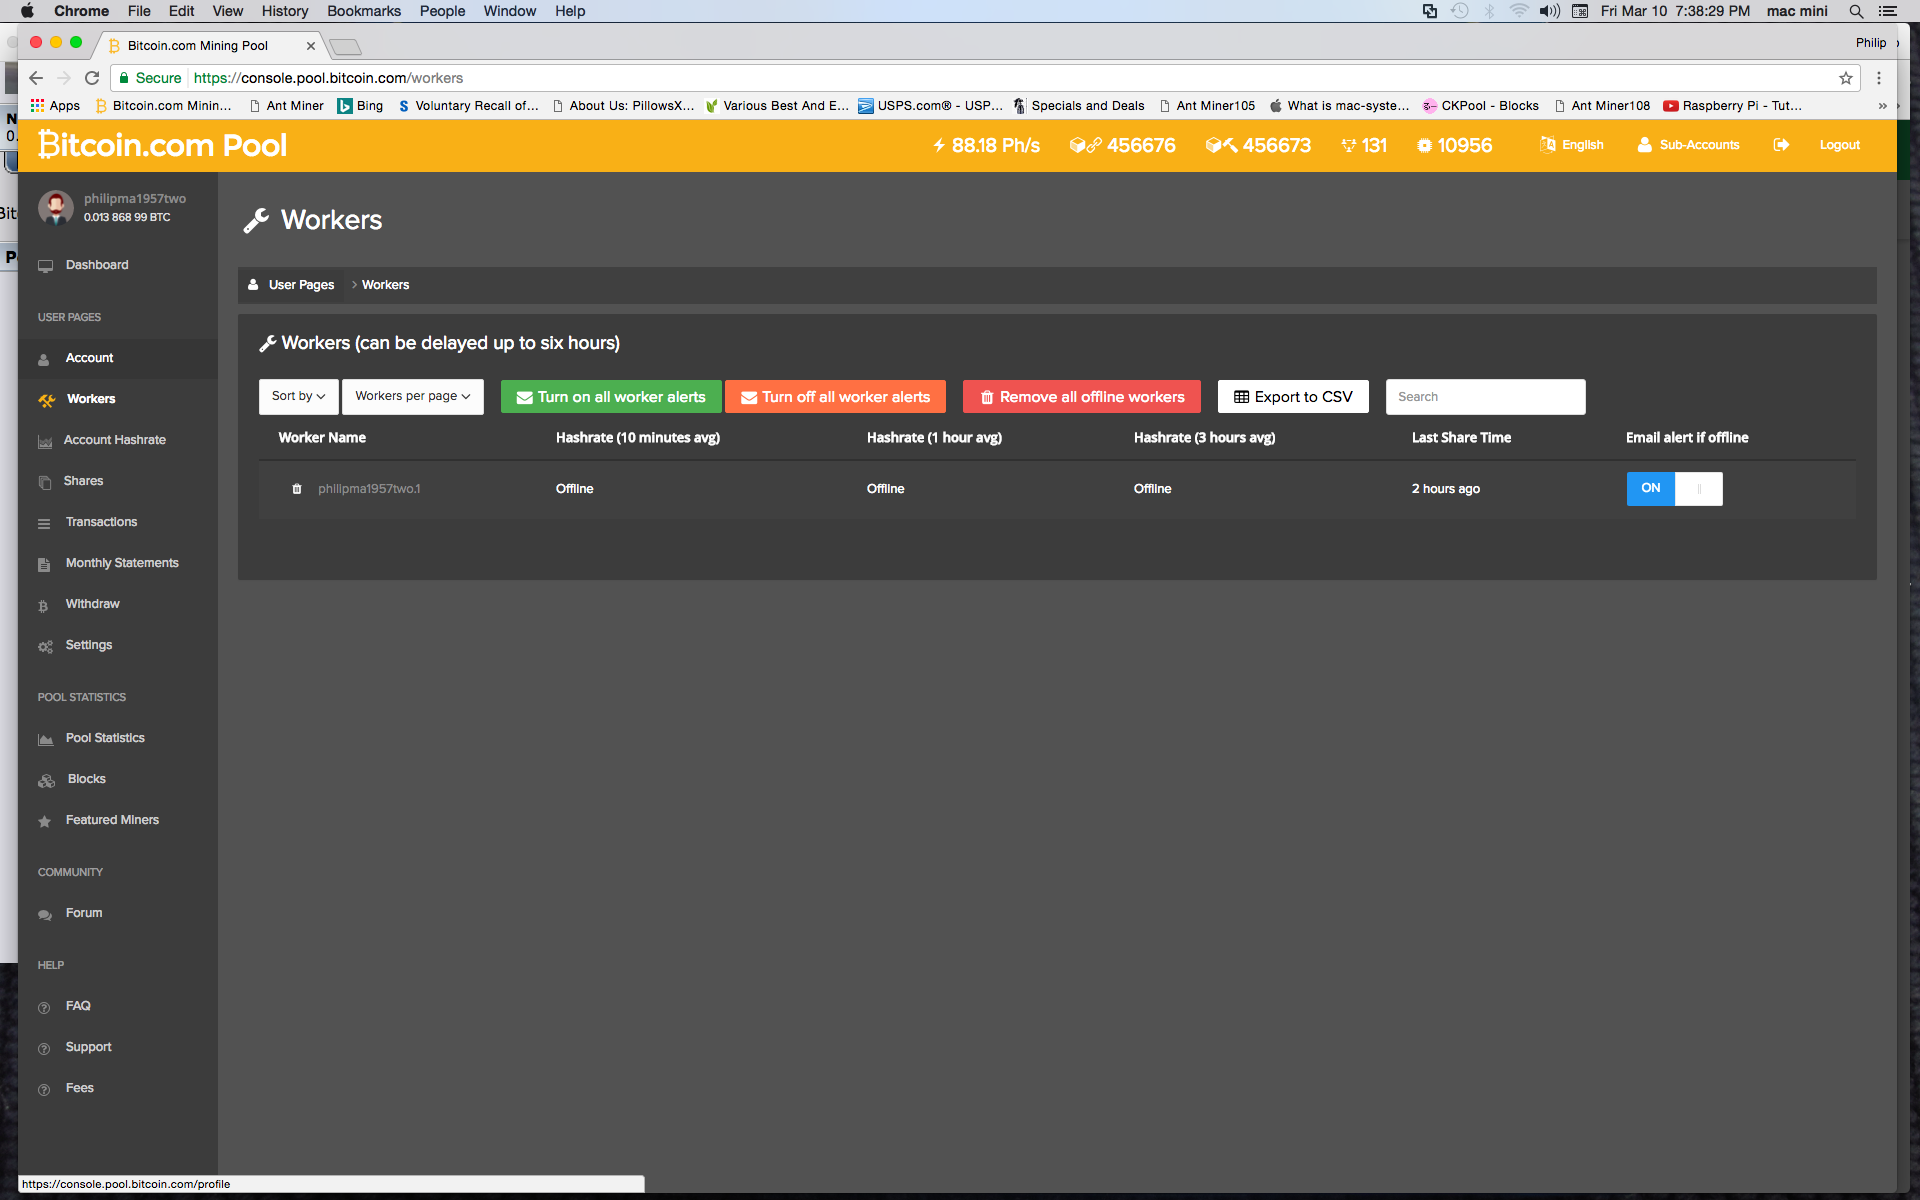Open the Raspberry Pi - Tut... bookmark
The width and height of the screenshot is (1920, 1200).
[1733, 105]
